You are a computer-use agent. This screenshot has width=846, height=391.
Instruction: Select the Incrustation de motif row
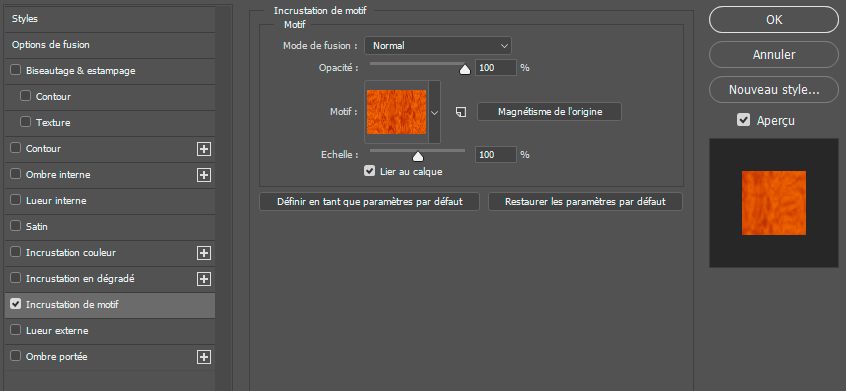pos(110,305)
